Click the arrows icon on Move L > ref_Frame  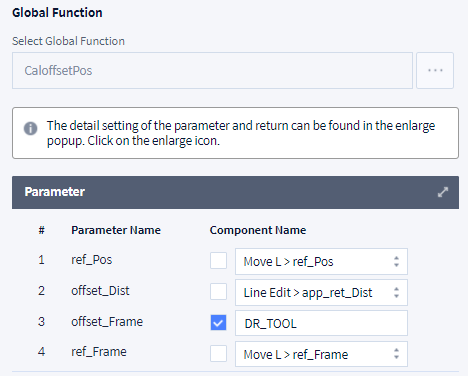396,354
